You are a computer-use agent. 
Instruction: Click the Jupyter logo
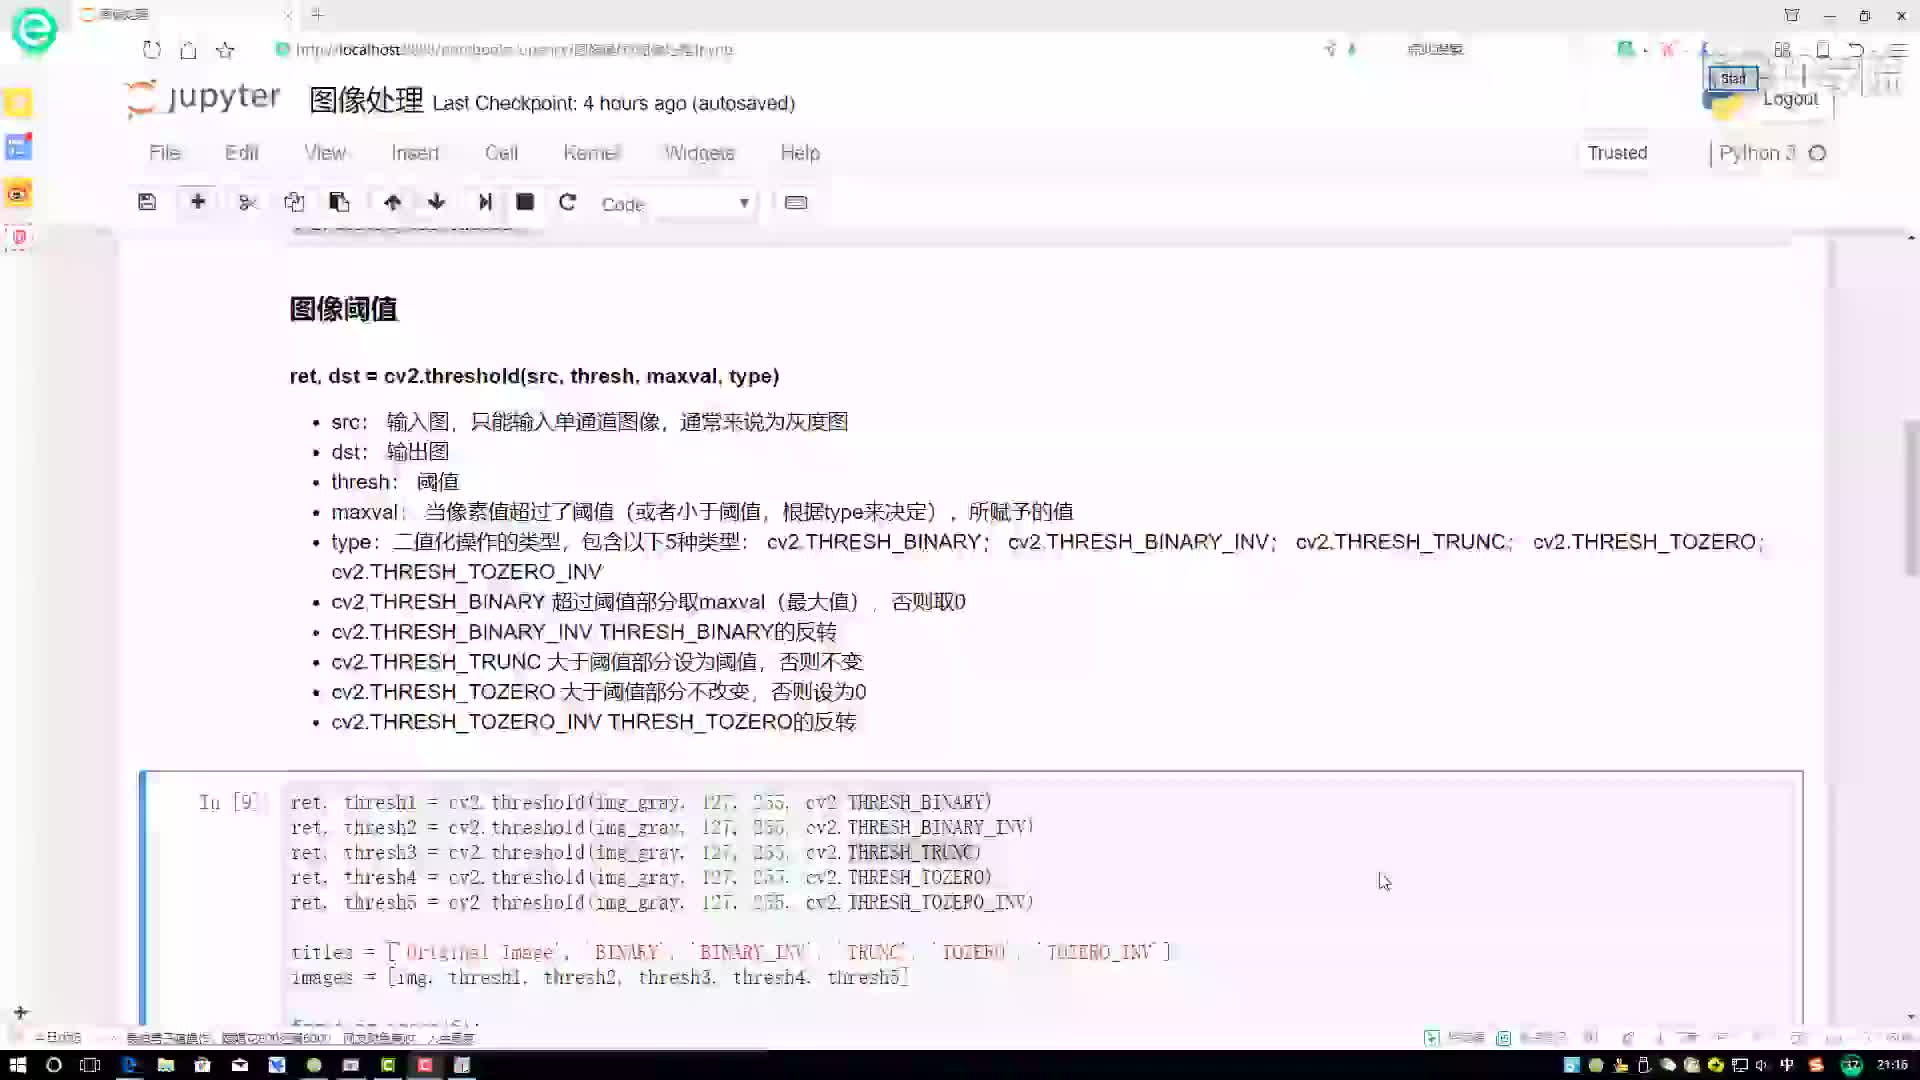(204, 98)
